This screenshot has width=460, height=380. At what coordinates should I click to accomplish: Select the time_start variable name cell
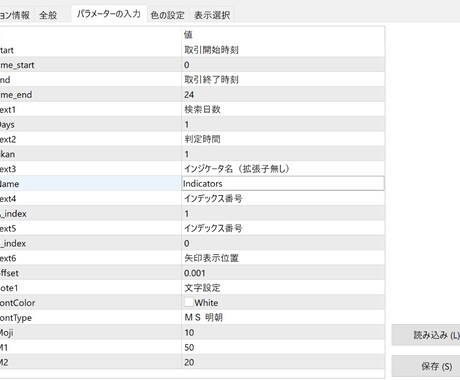click(90, 65)
